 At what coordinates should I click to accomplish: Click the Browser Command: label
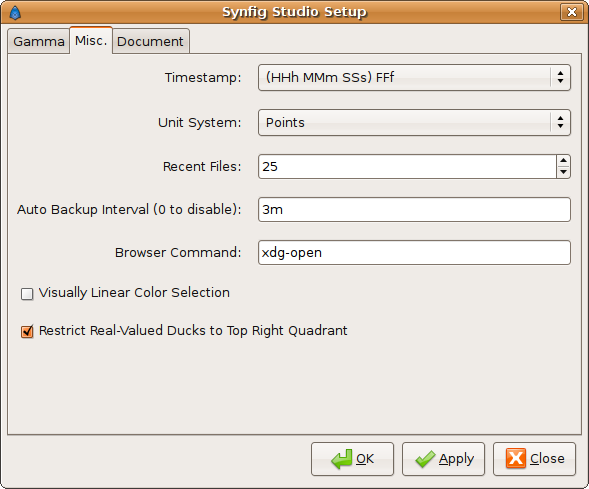(x=178, y=252)
